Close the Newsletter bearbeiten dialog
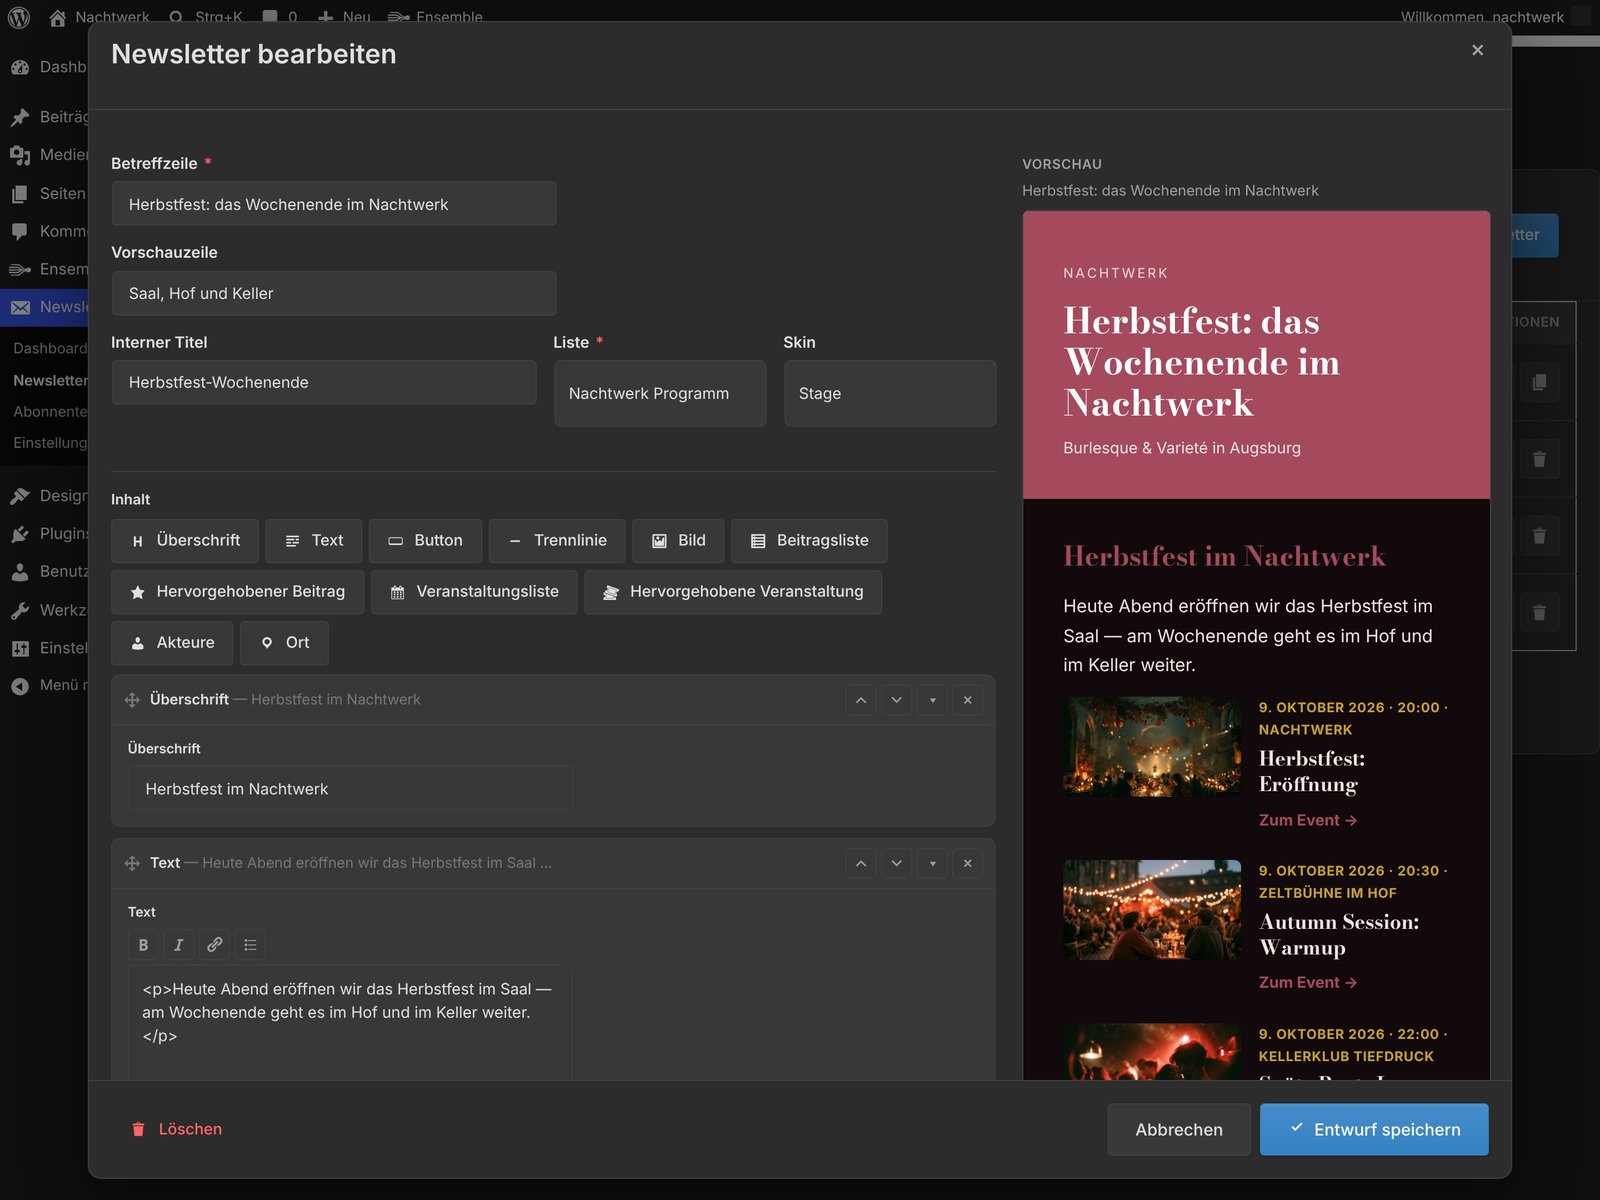The width and height of the screenshot is (1600, 1200). [x=1477, y=50]
